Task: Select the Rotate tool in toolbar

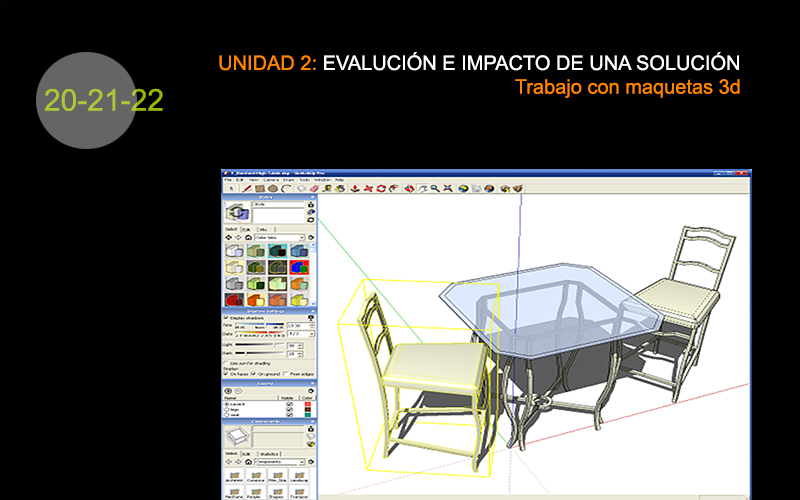Action: point(381,188)
